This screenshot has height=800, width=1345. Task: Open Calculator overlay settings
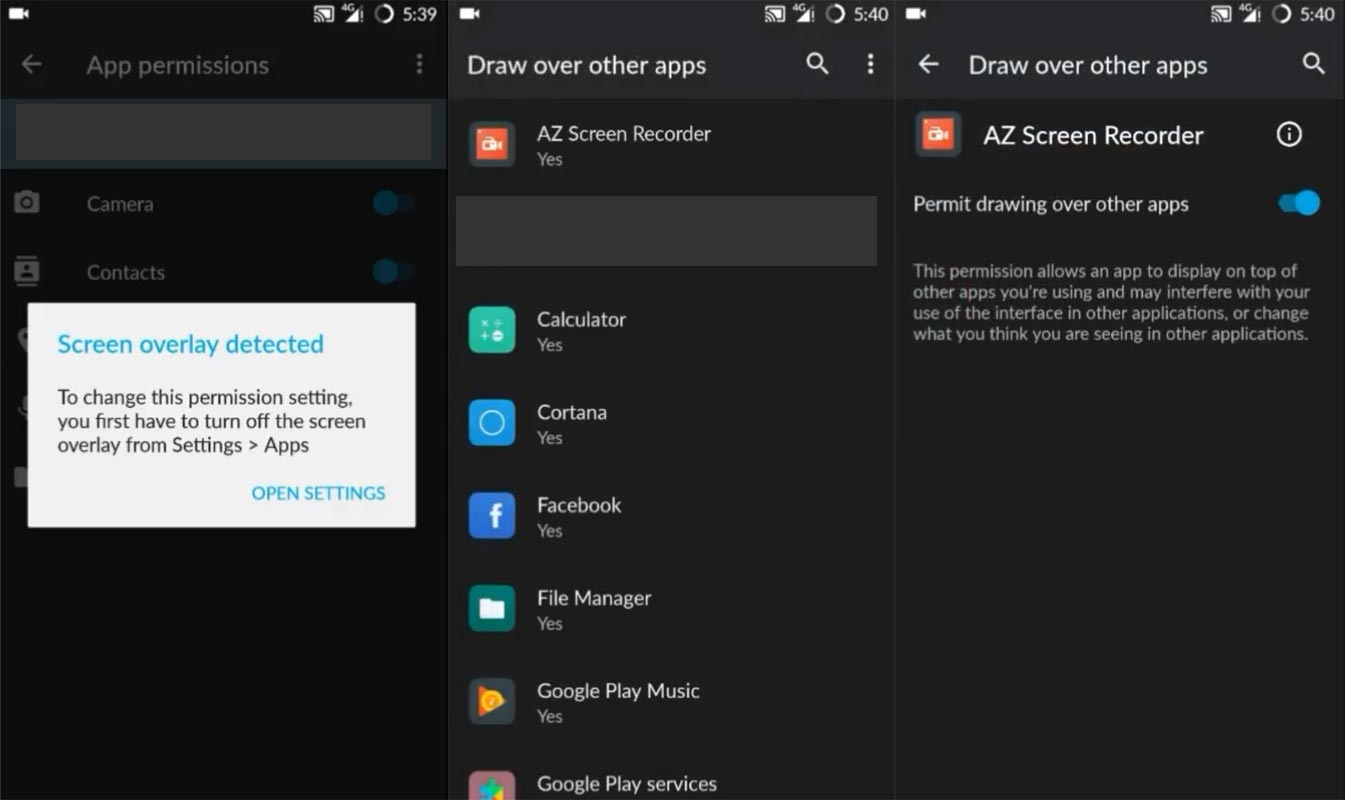[671, 331]
